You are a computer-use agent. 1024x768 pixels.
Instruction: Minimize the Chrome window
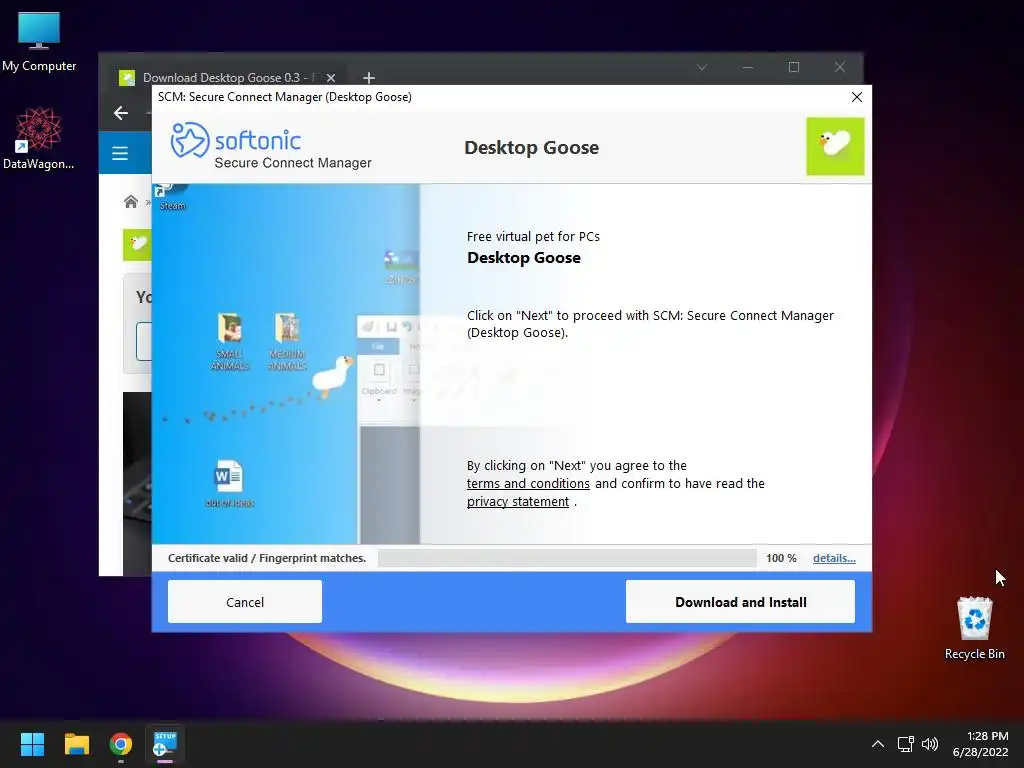[748, 67]
